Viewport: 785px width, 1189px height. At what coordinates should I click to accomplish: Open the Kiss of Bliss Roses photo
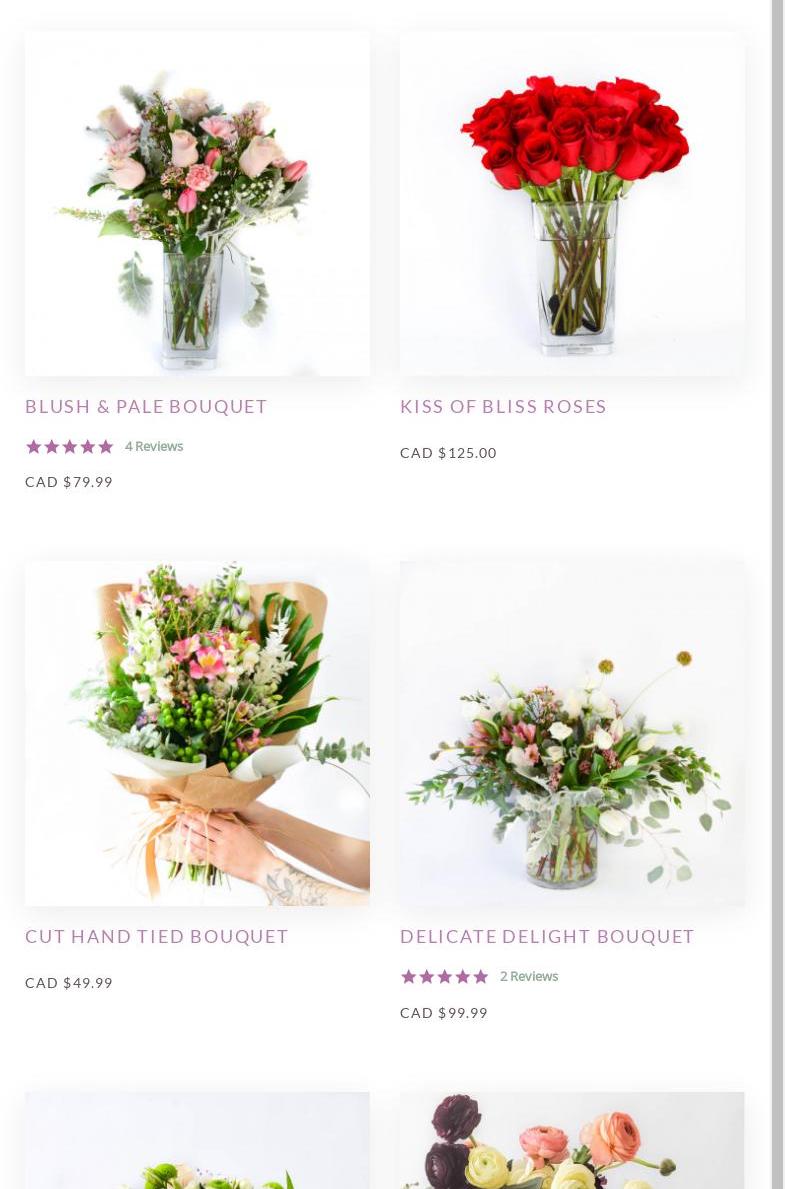[x=572, y=204]
